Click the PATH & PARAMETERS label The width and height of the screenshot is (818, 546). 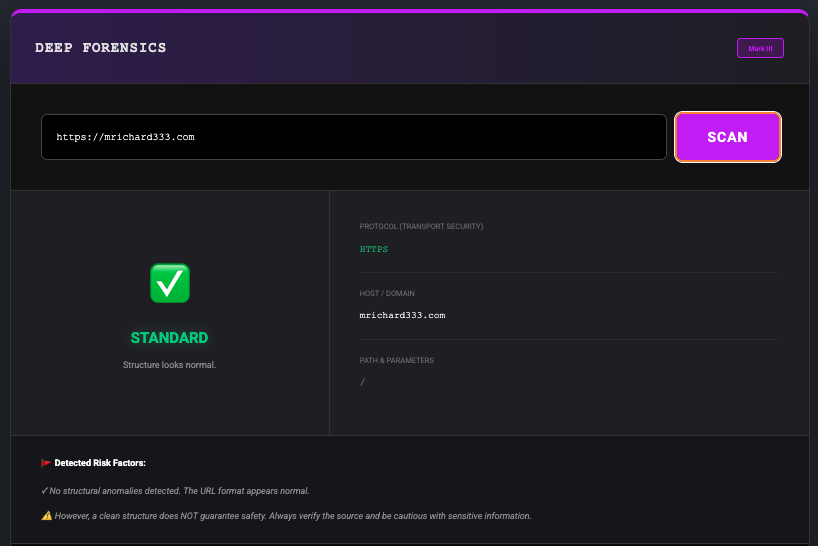coord(397,360)
